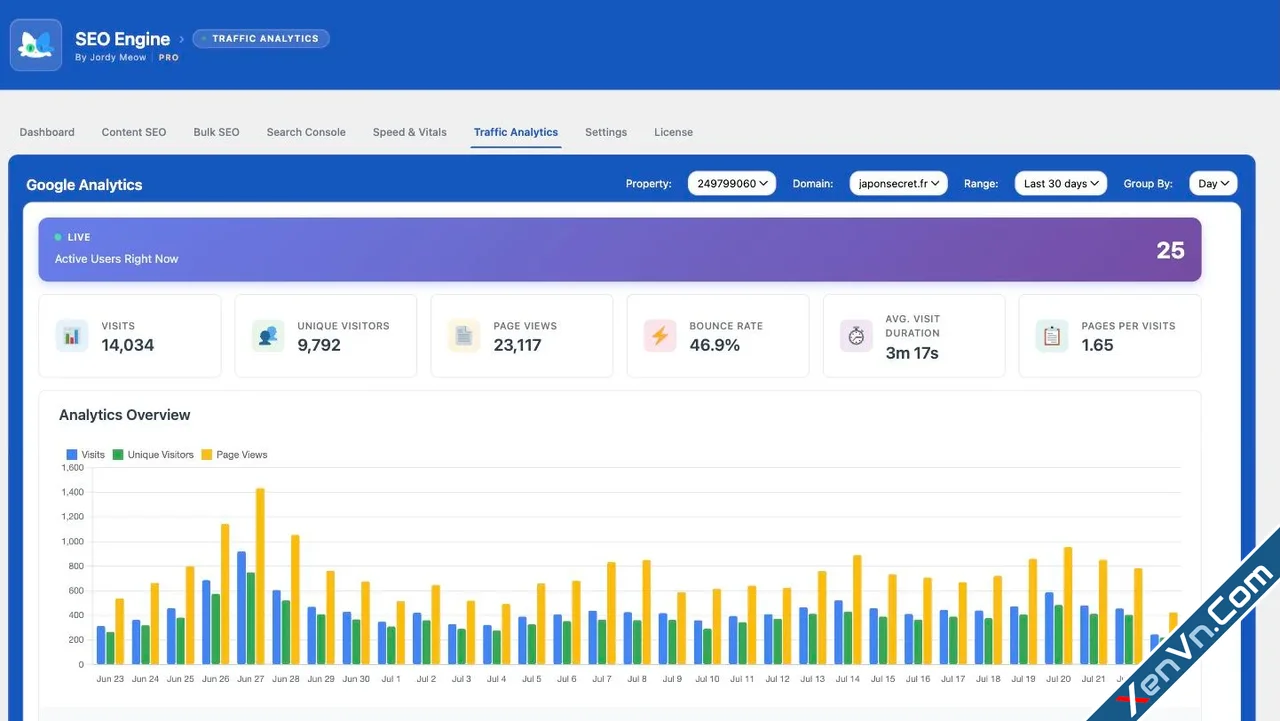
Task: Click the Active Users Right Now banner
Action: [620, 249]
